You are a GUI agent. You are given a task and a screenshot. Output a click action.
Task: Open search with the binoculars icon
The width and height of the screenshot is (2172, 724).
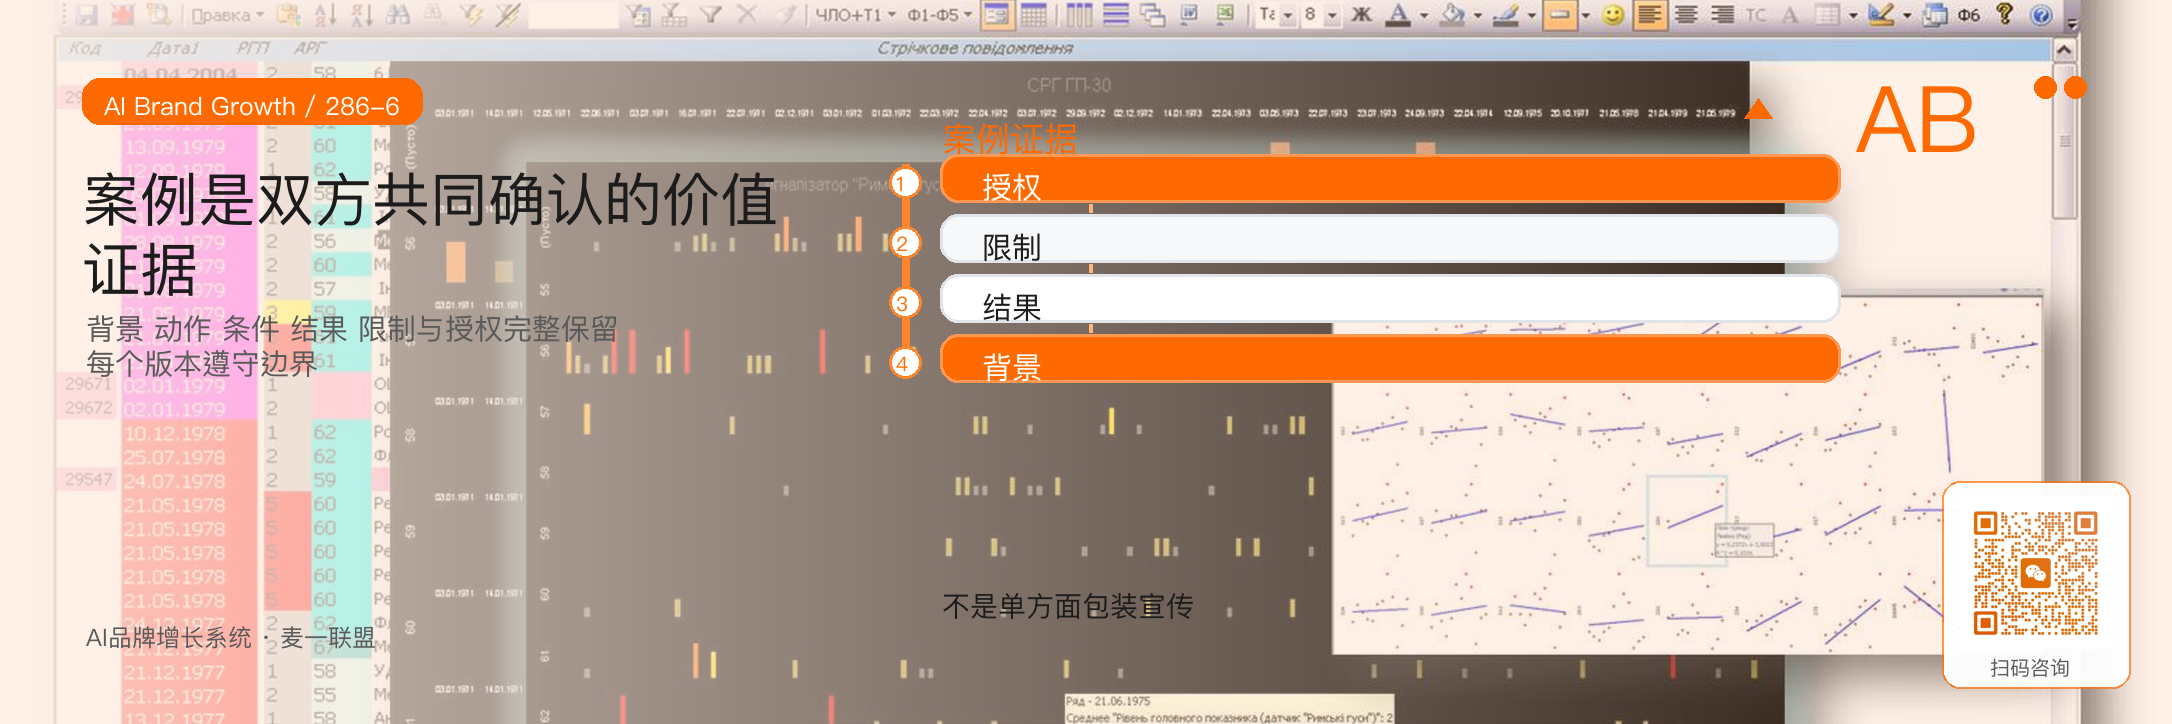[397, 15]
